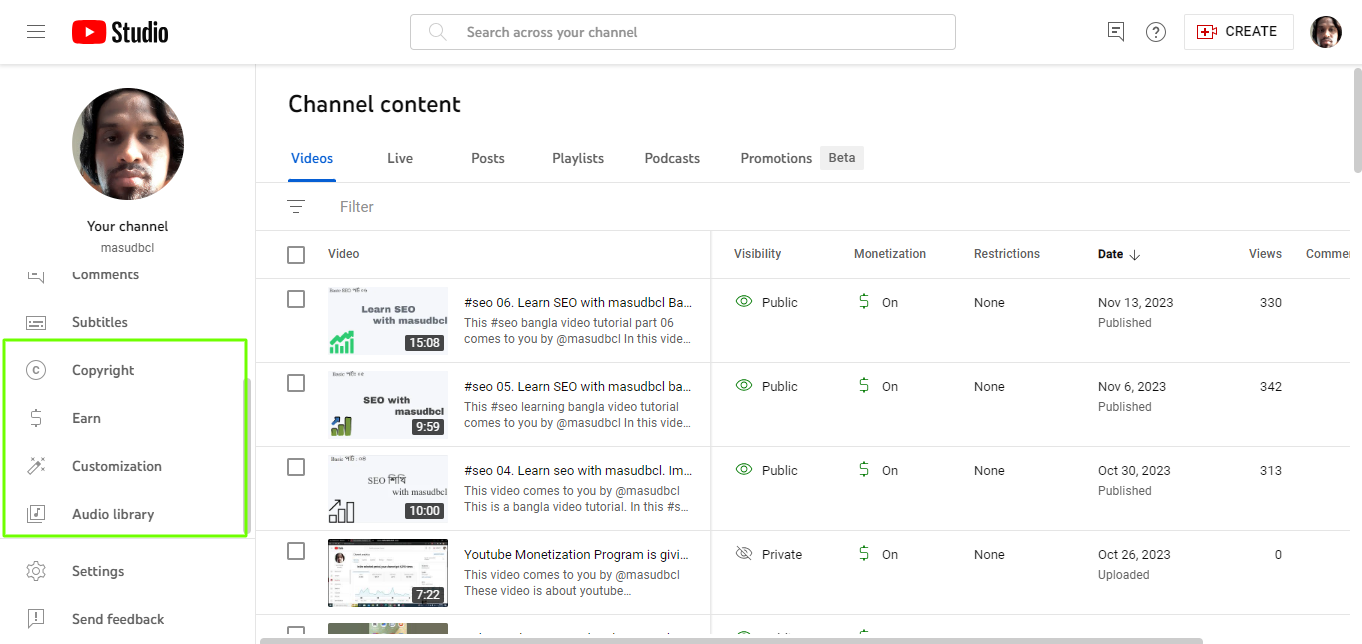Screen dimensions: 1362x644
Task: Click monetization dollar icon for #seo 06 video
Action: tap(864, 301)
